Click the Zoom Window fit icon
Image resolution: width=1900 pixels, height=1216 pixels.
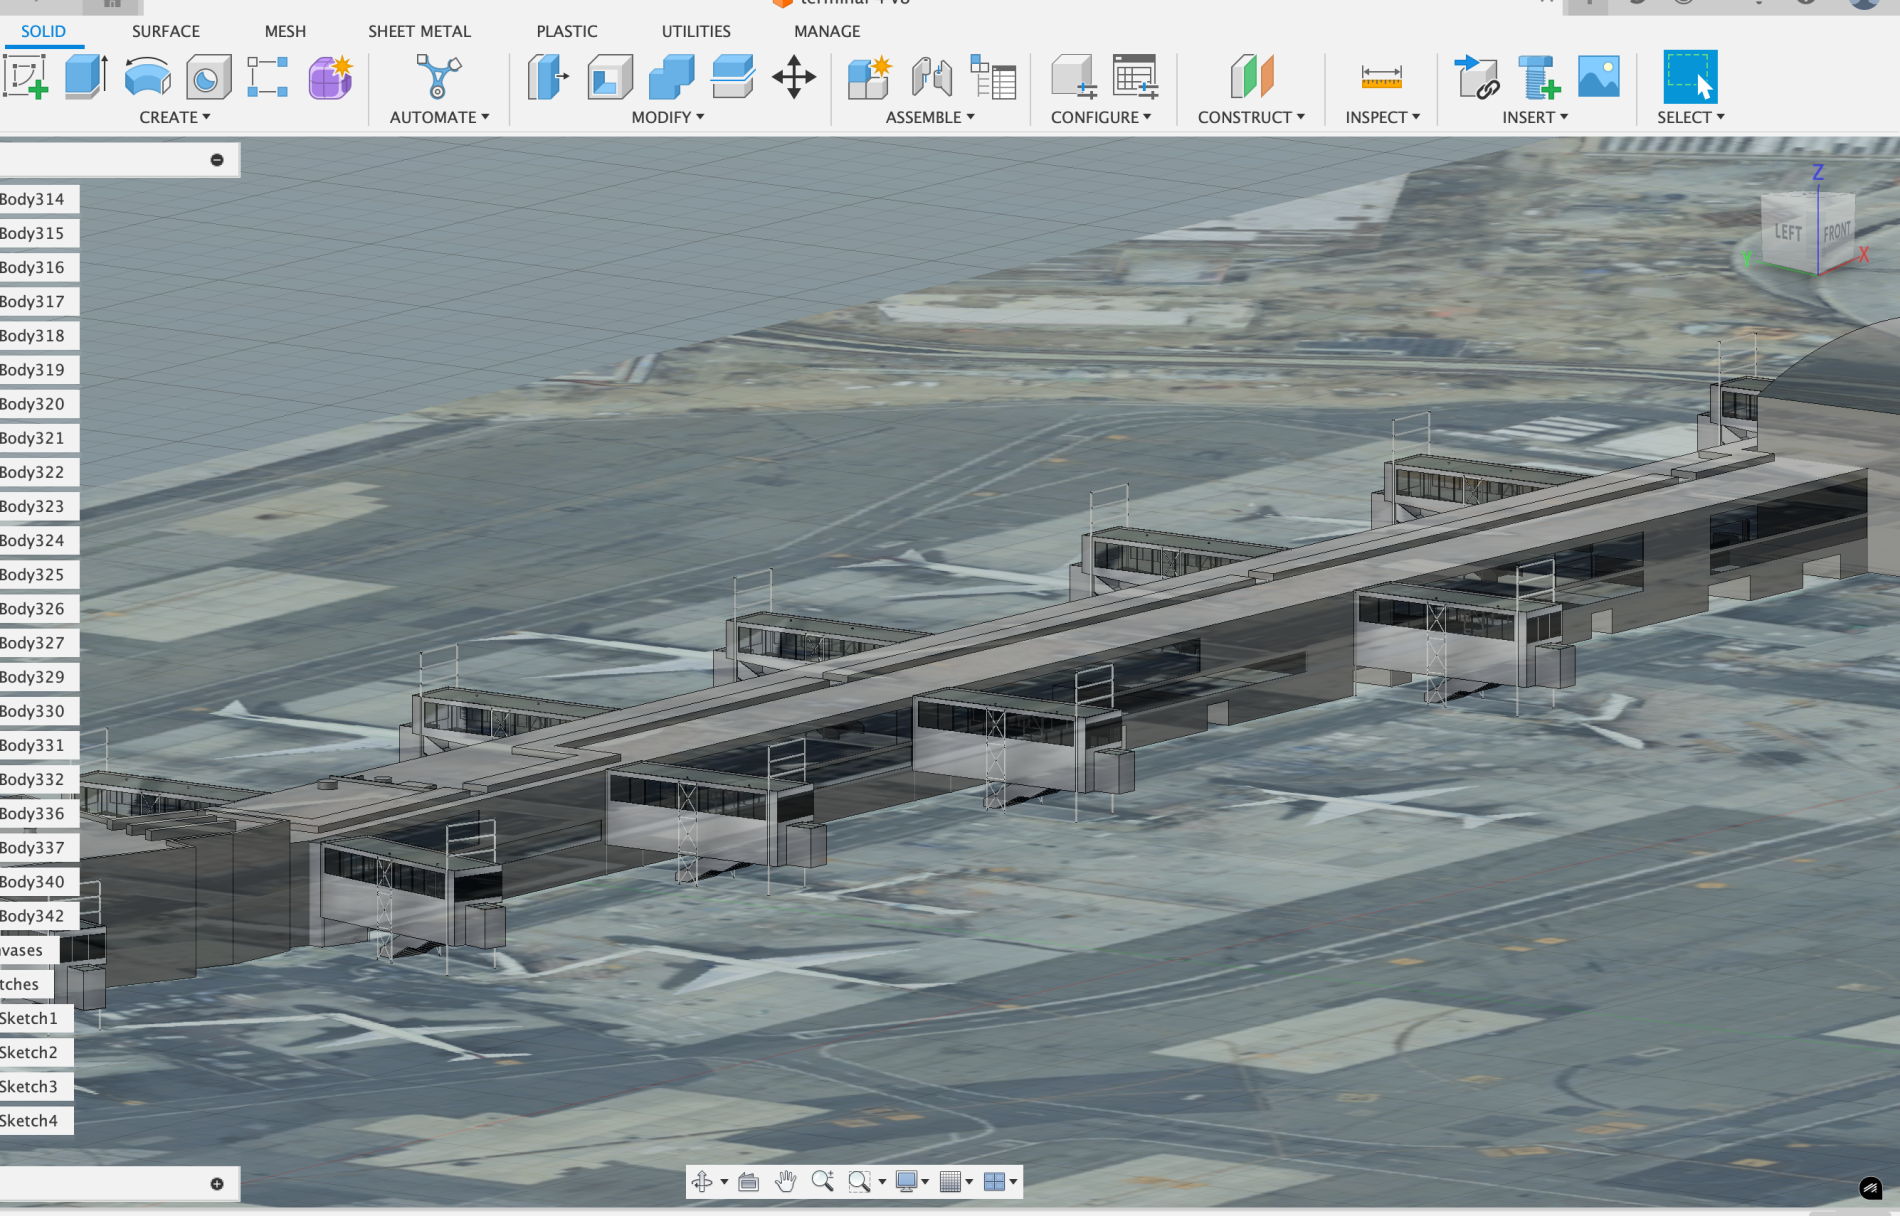859,1182
